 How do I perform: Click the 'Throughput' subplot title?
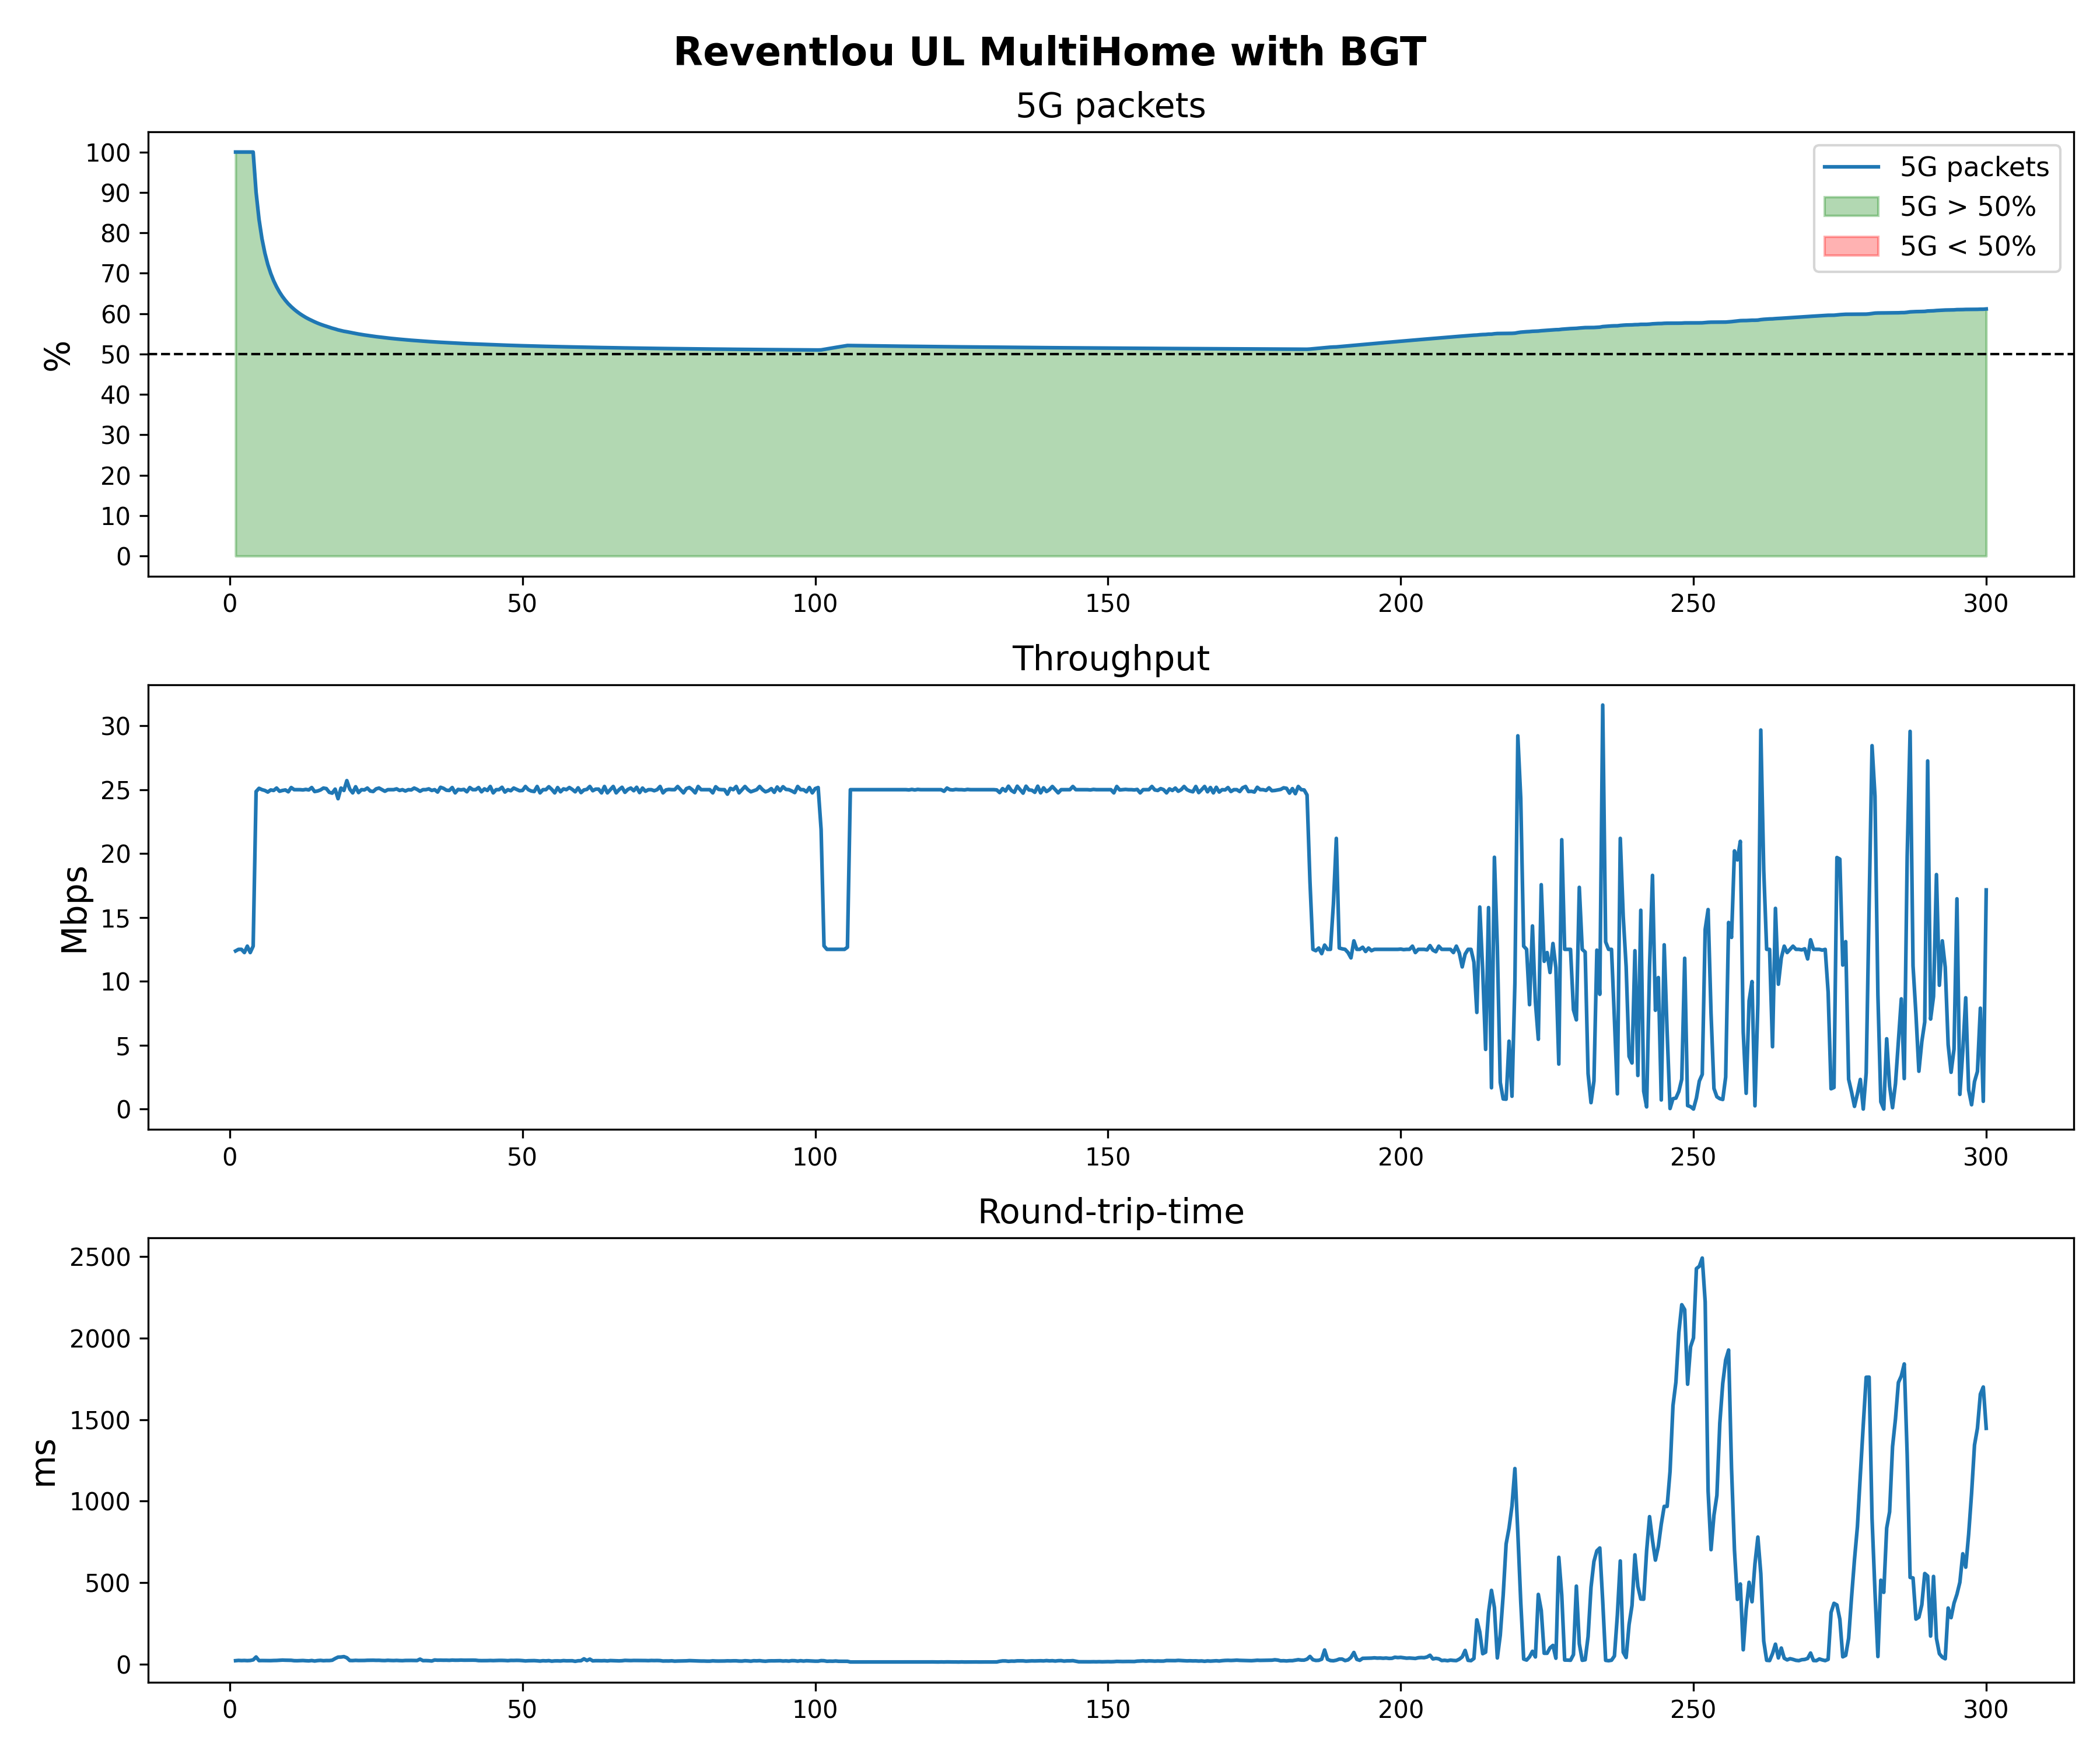tap(1110, 659)
